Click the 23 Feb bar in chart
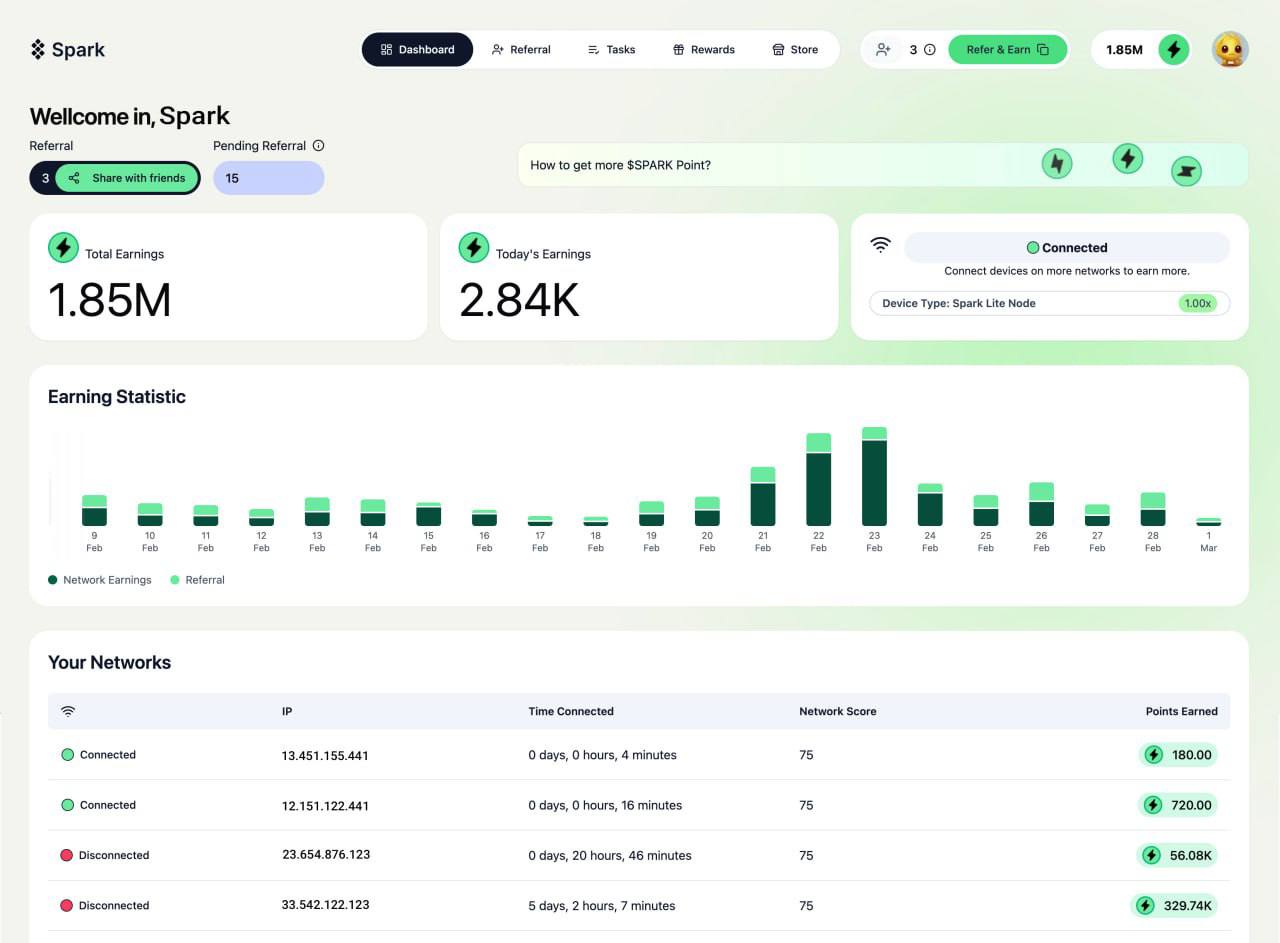This screenshot has height=943, width=1280. click(x=874, y=476)
